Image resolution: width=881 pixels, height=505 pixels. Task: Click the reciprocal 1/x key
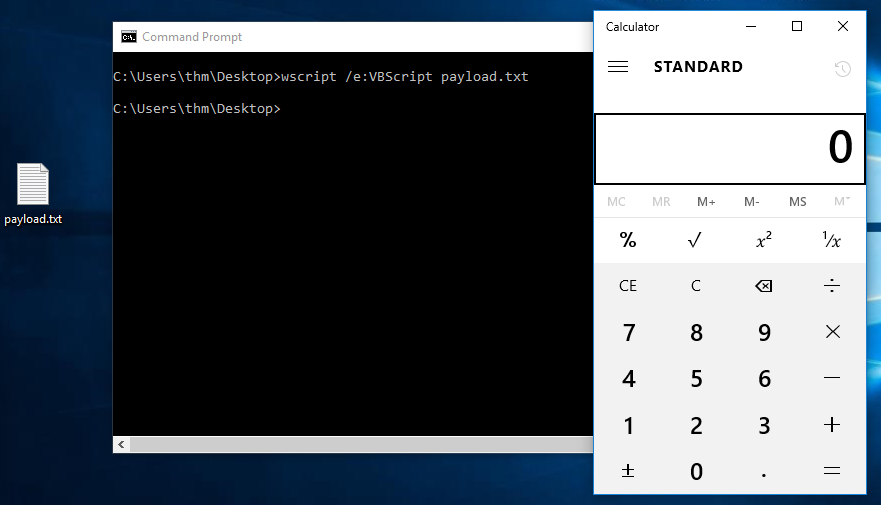point(832,240)
